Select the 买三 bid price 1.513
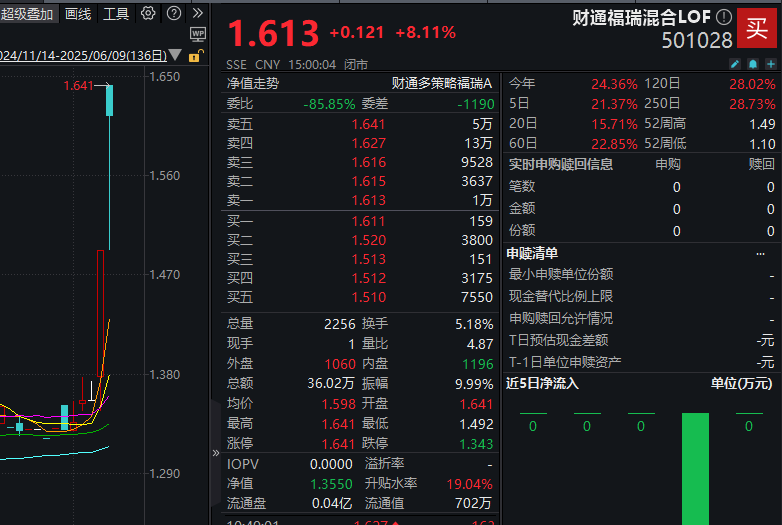Image resolution: width=782 pixels, height=525 pixels. pyautogui.click(x=368, y=259)
